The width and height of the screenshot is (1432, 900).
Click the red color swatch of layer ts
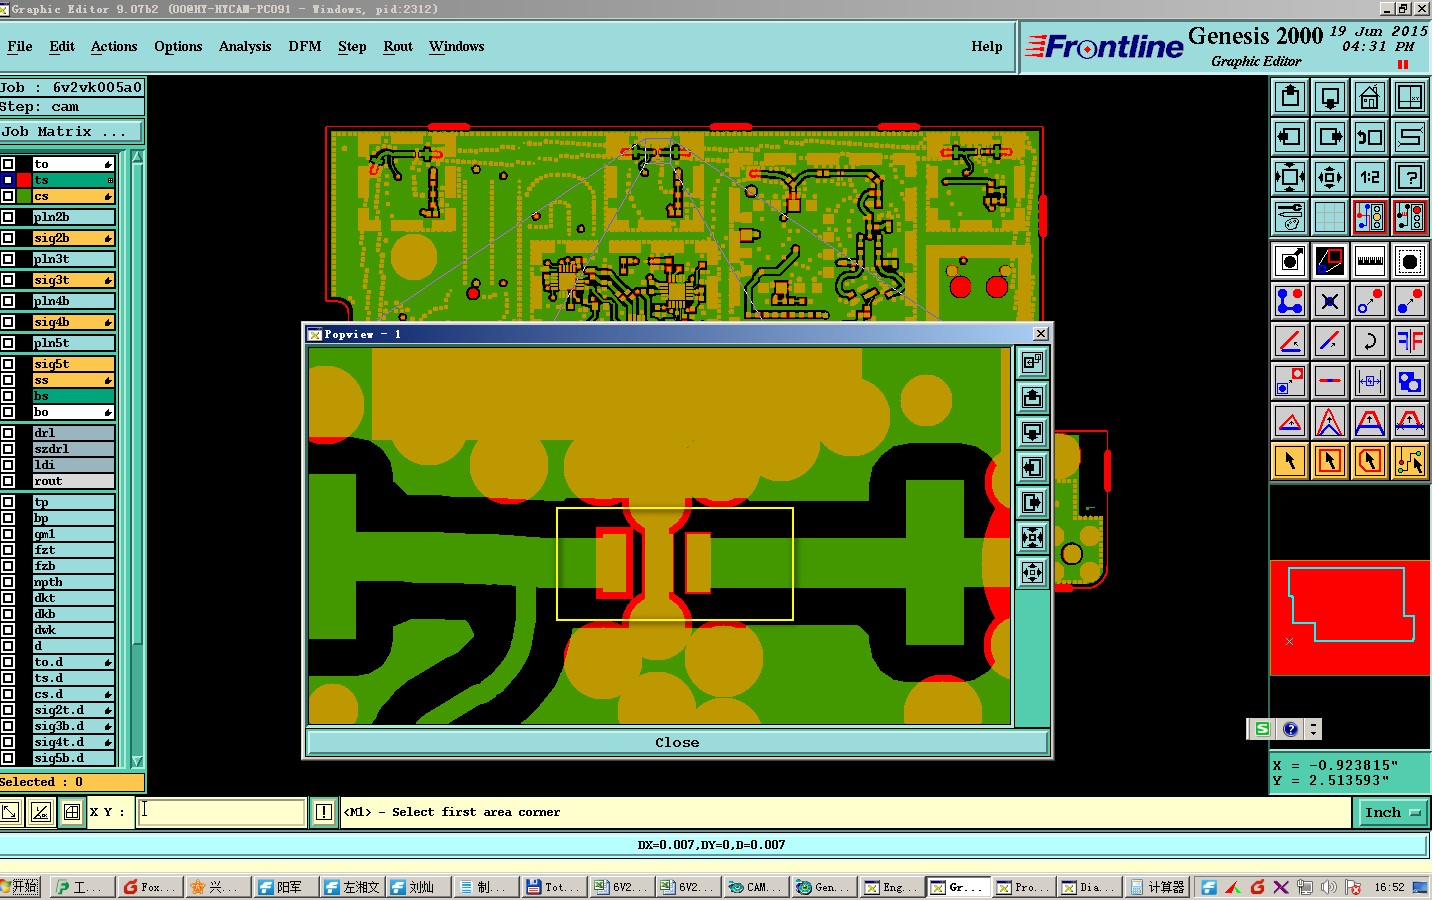pyautogui.click(x=24, y=180)
